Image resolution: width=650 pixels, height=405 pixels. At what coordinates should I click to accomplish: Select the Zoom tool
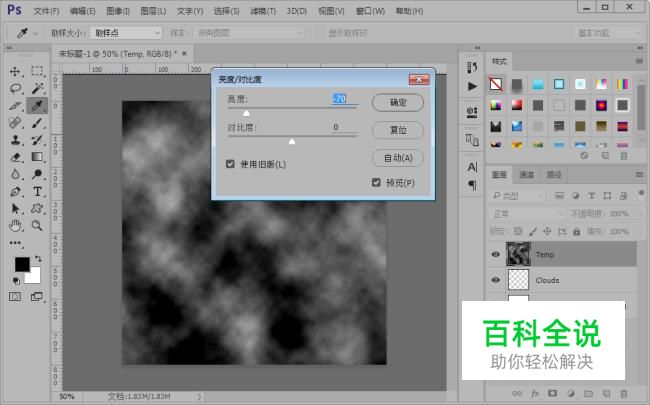(x=37, y=226)
